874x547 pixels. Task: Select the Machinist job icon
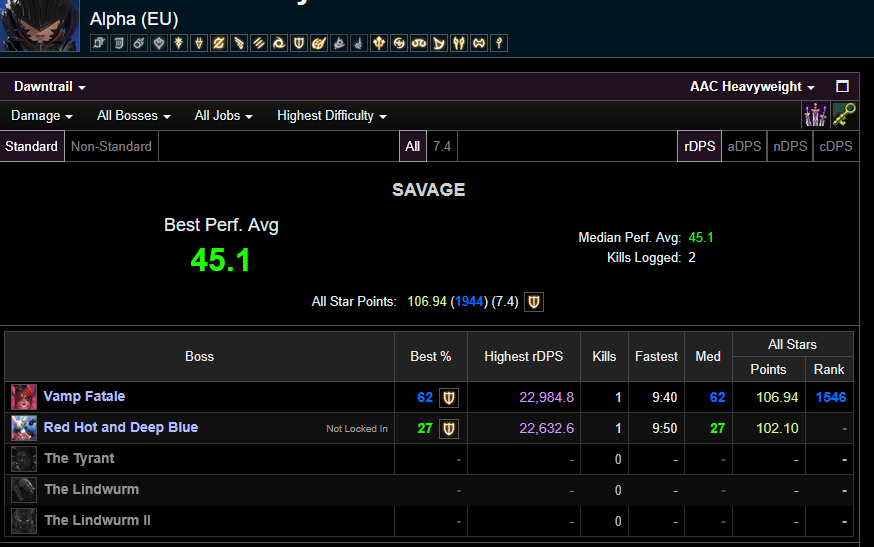point(239,43)
